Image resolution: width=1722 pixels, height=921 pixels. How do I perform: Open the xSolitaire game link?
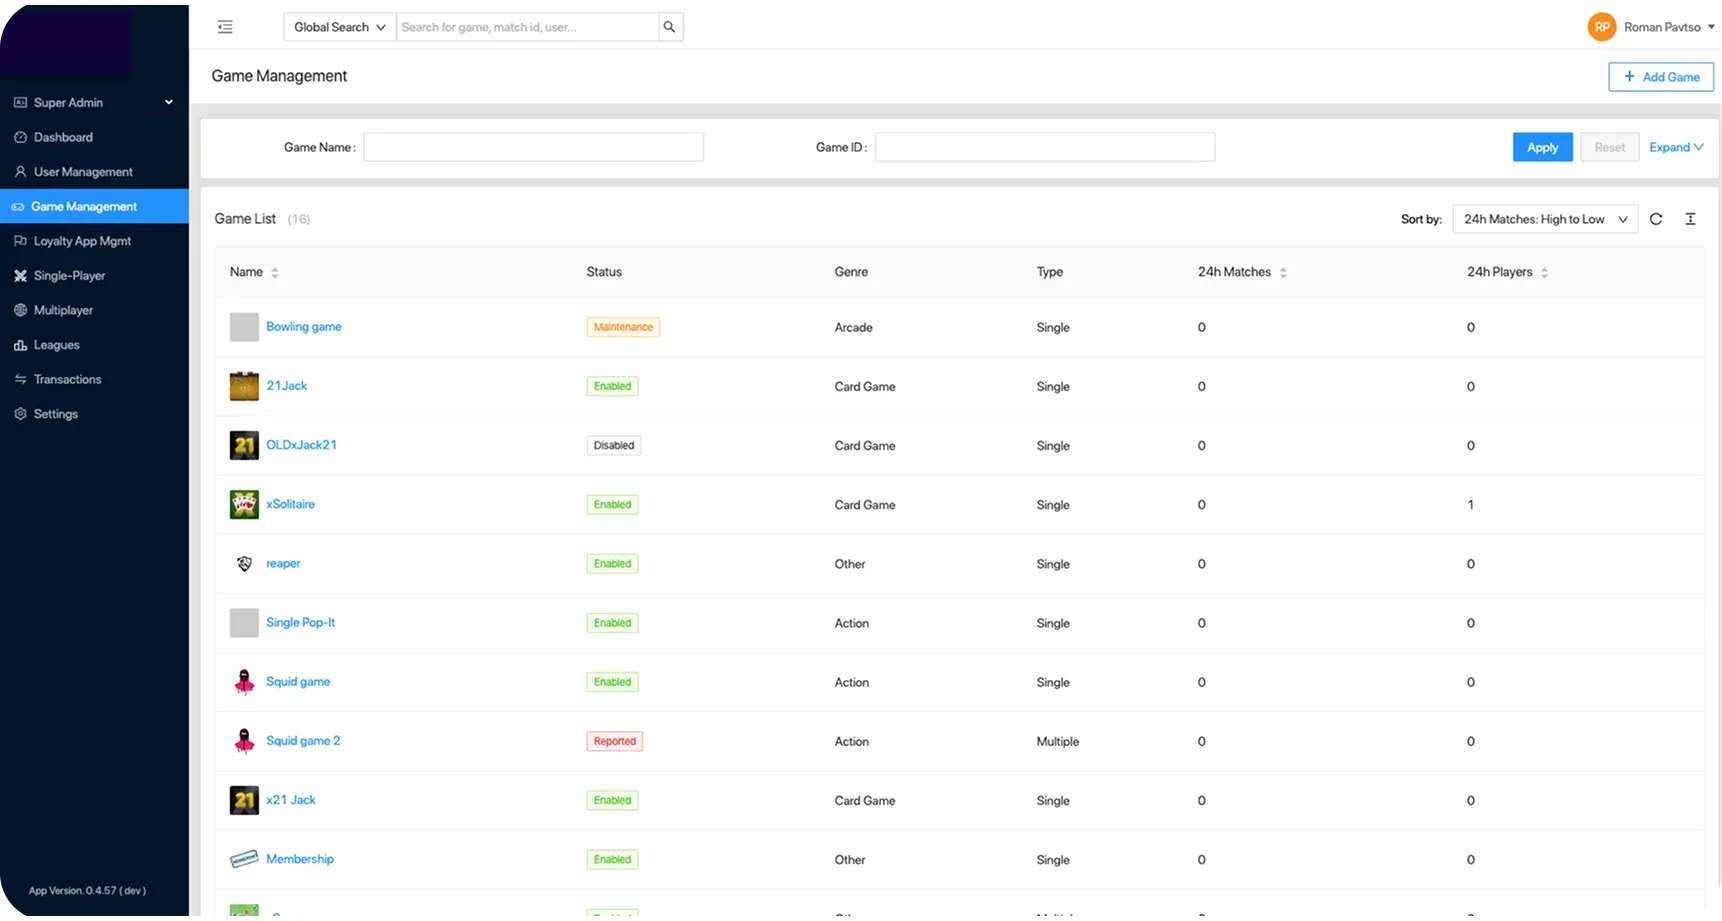point(290,504)
